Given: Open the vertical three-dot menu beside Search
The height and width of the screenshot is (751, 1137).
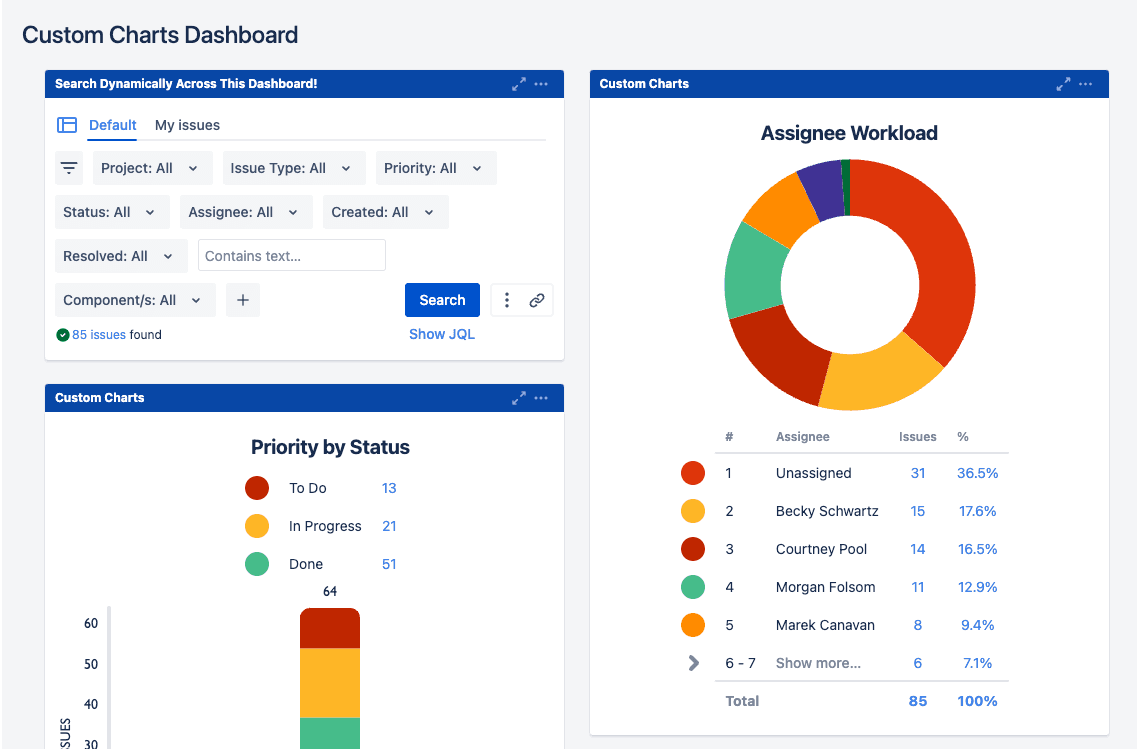Looking at the screenshot, I should [507, 300].
